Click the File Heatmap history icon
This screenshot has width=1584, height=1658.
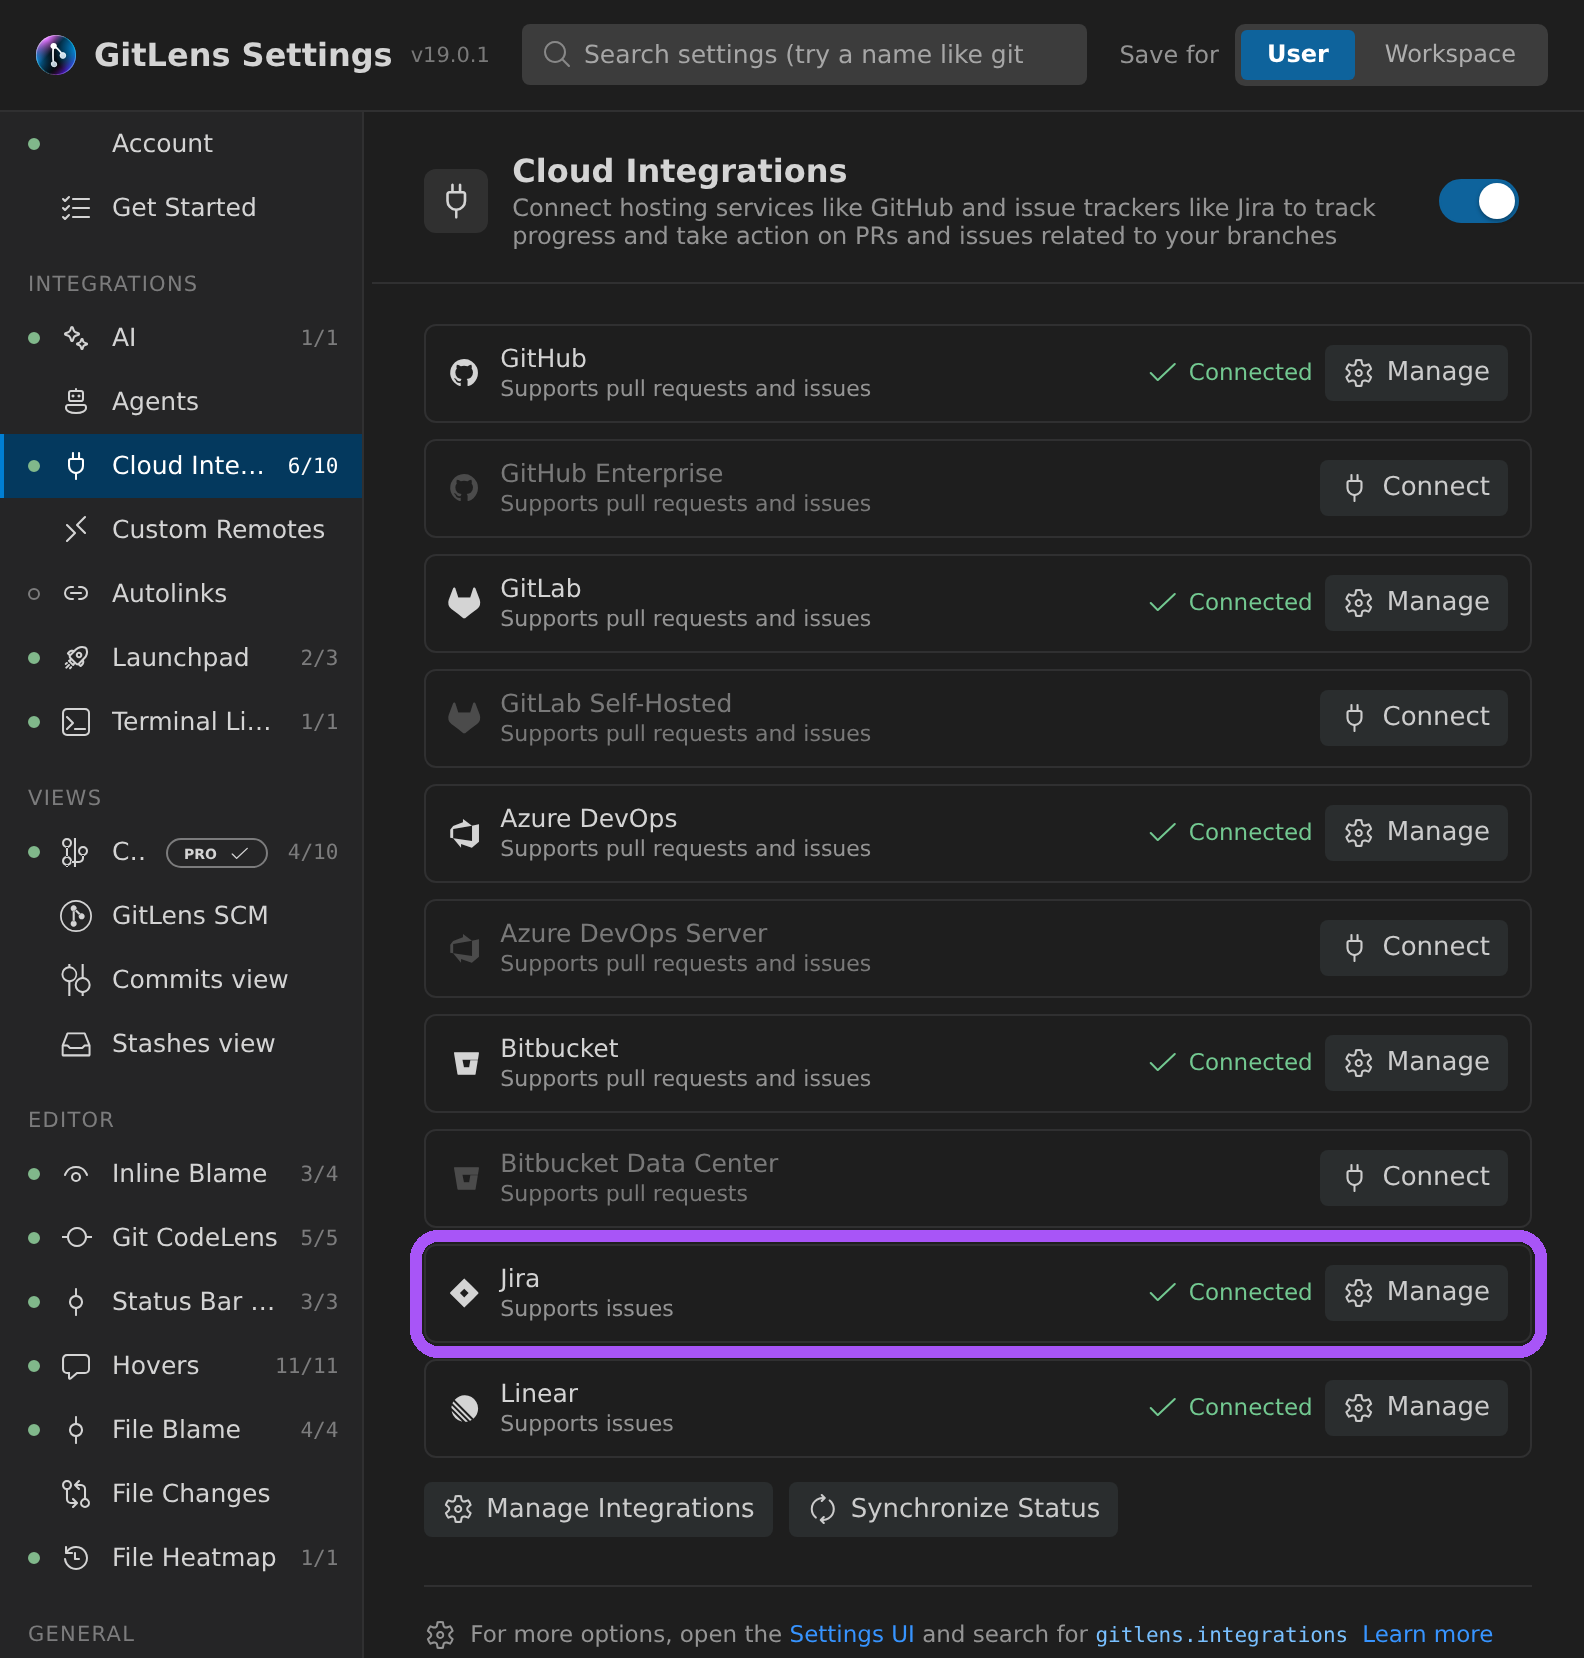coord(76,1558)
